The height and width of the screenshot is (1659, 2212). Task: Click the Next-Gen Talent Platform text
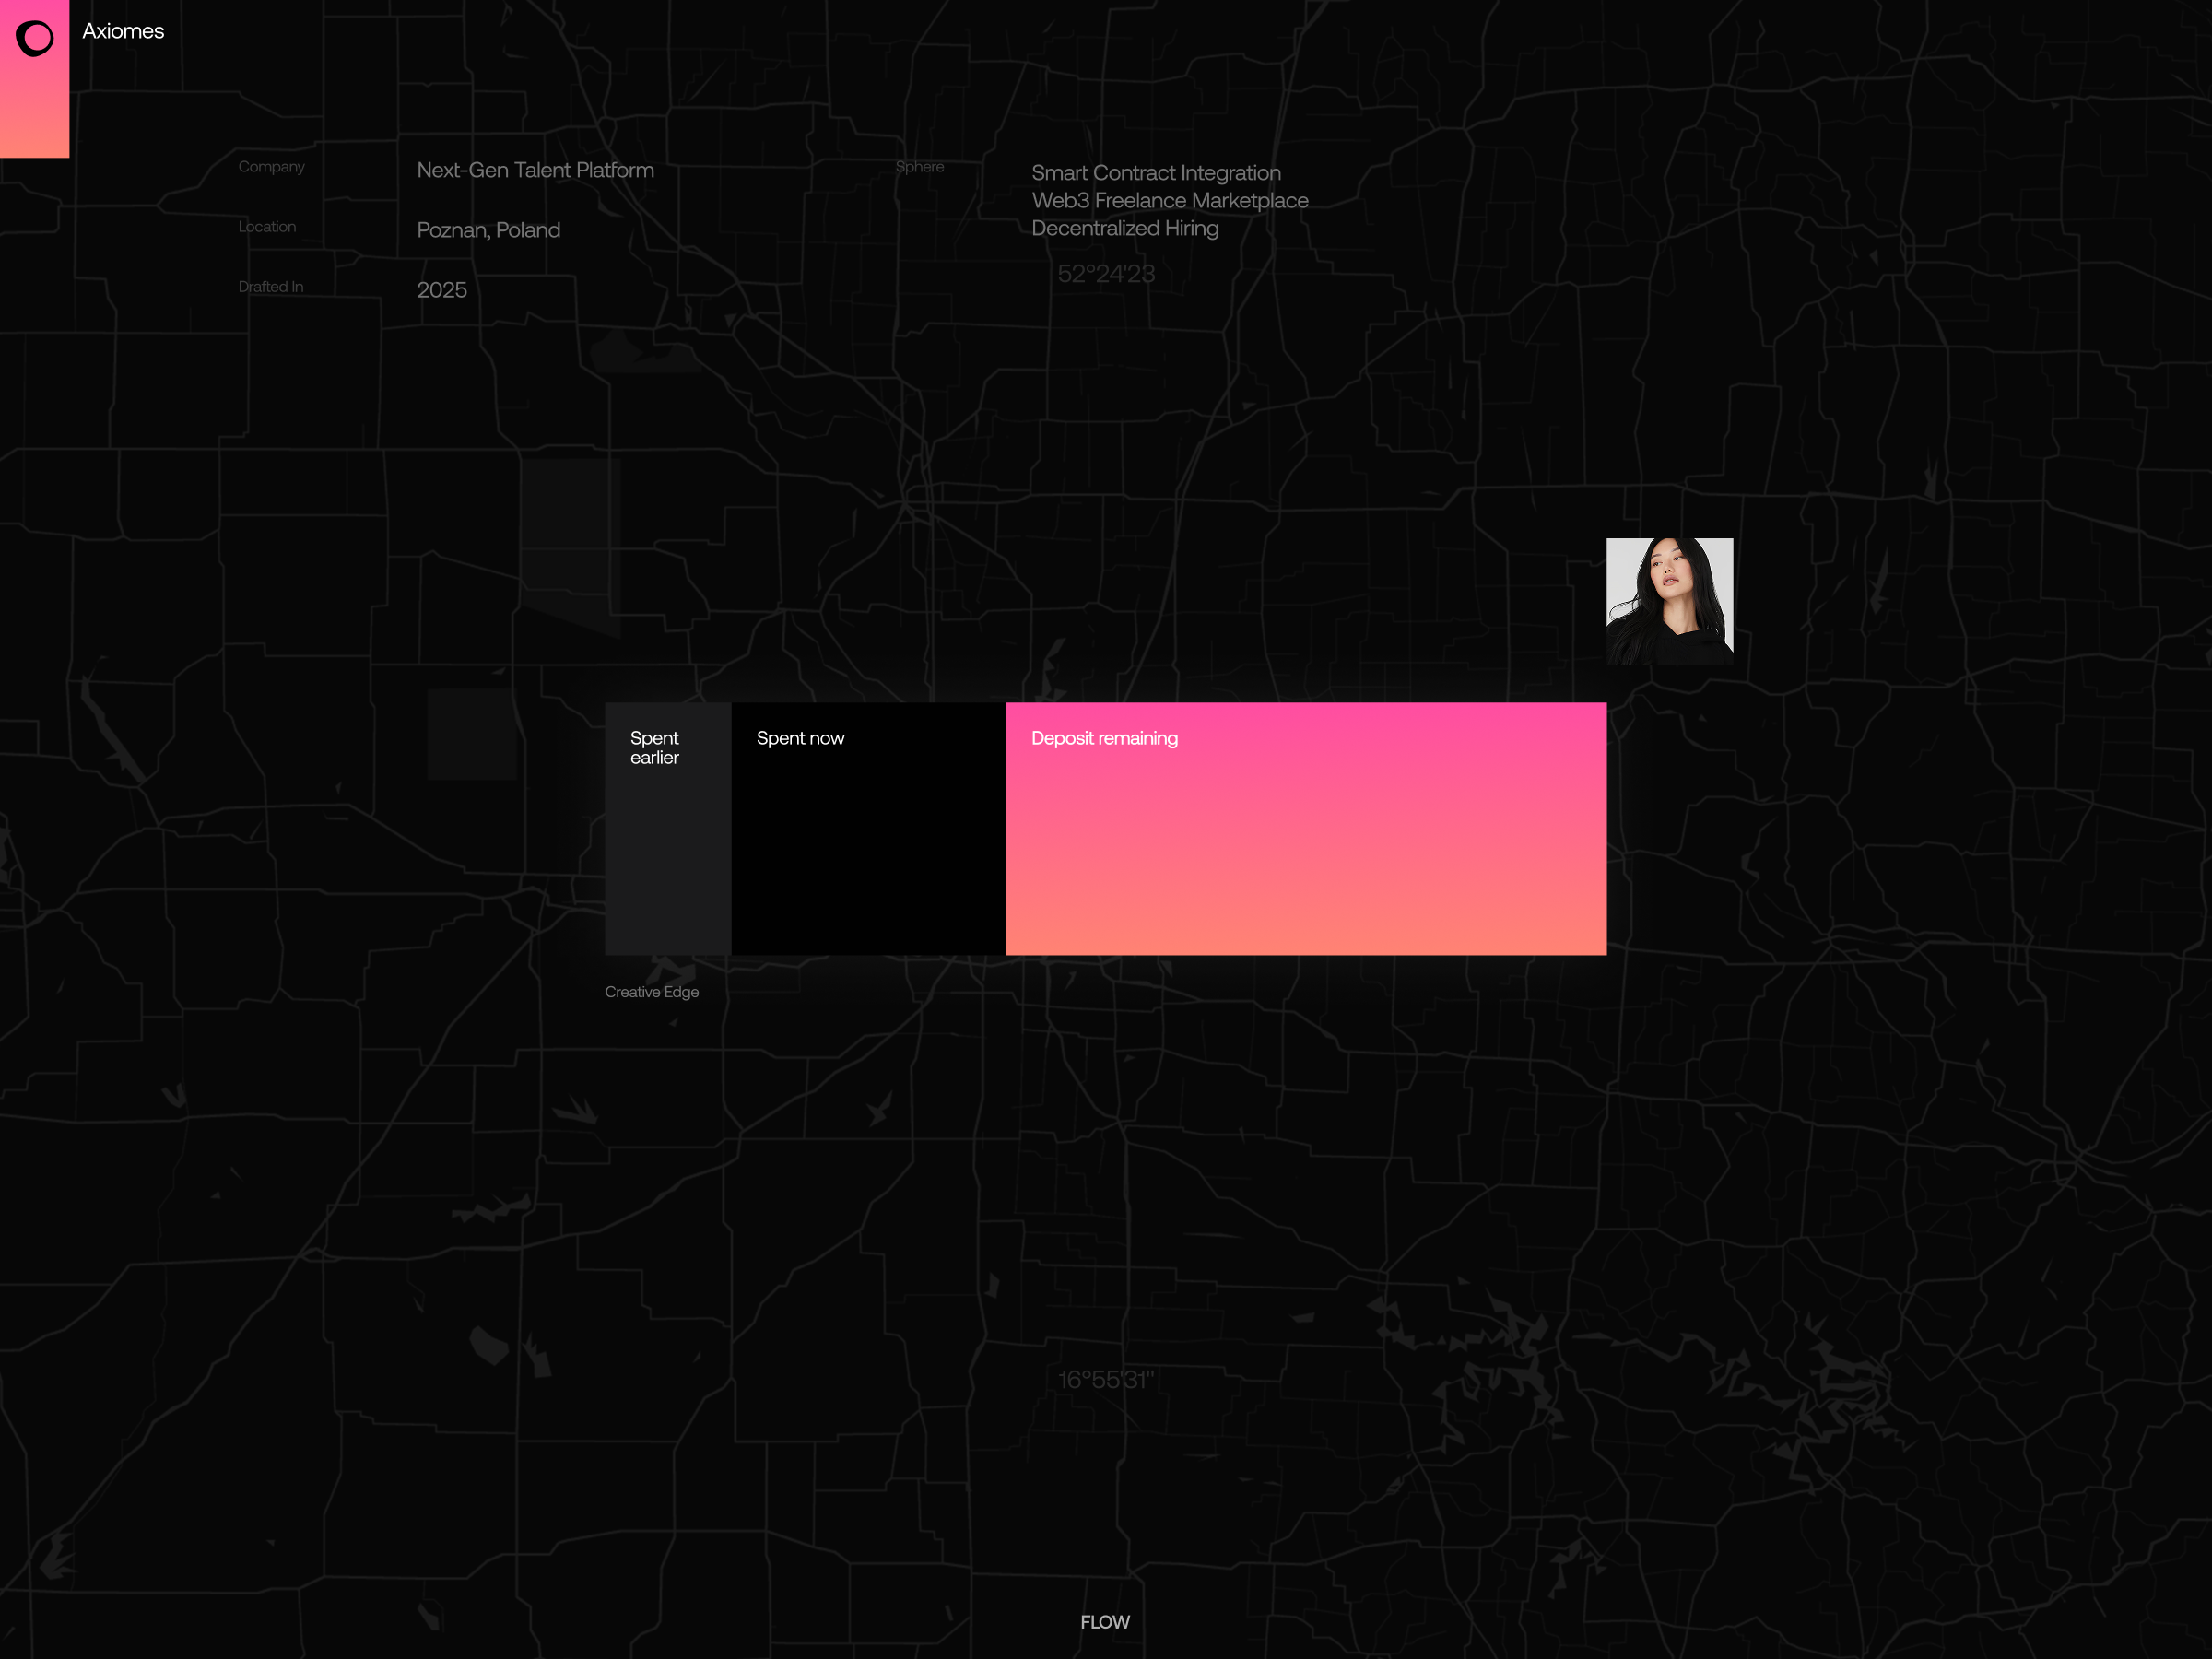point(535,171)
